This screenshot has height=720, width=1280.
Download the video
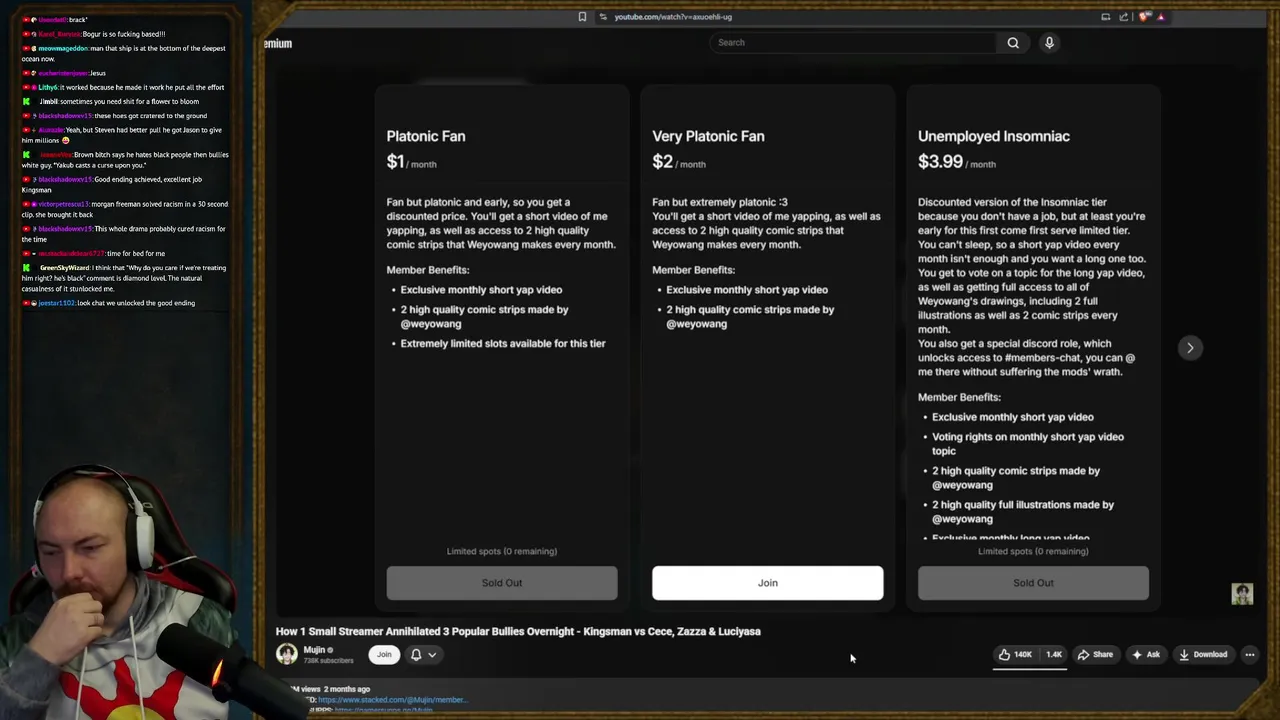tap(1203, 654)
